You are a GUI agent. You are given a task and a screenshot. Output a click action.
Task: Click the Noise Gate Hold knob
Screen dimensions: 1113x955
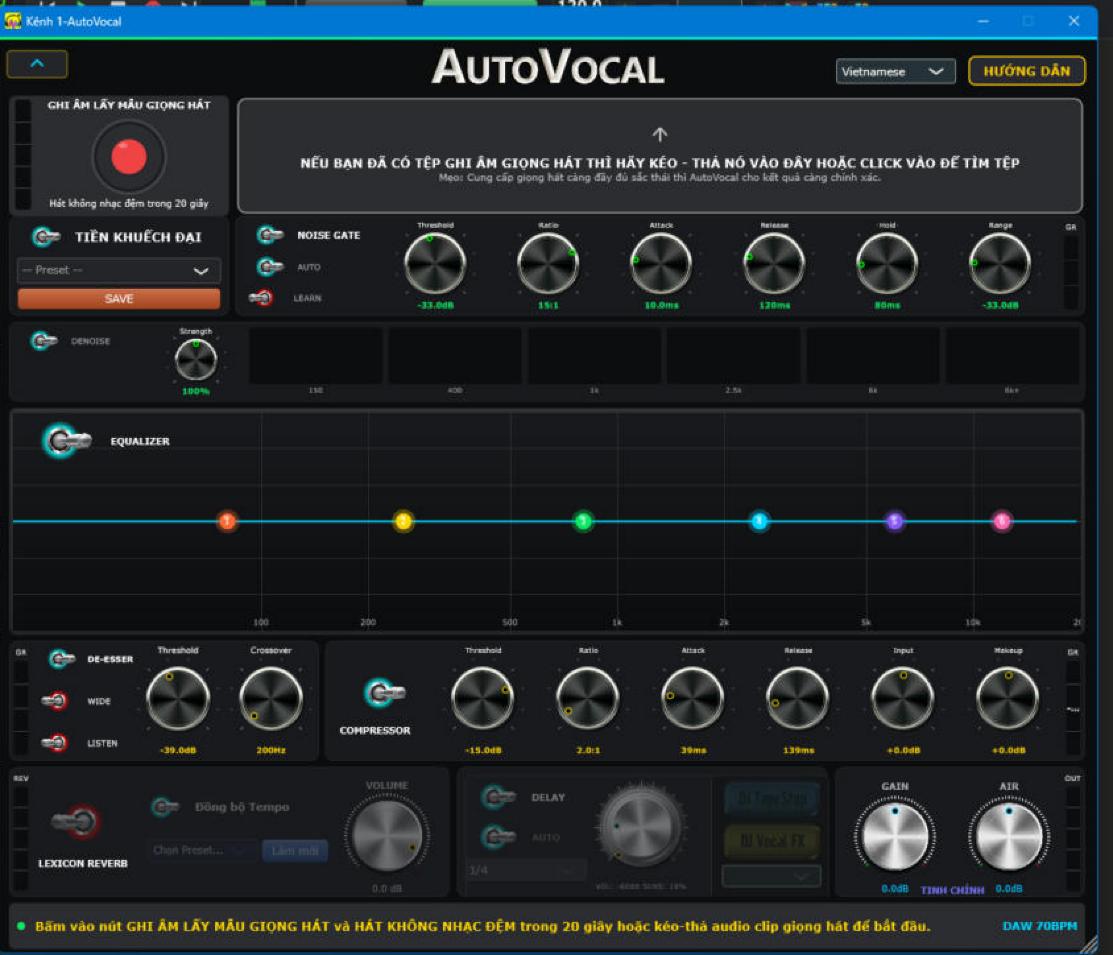coord(887,263)
